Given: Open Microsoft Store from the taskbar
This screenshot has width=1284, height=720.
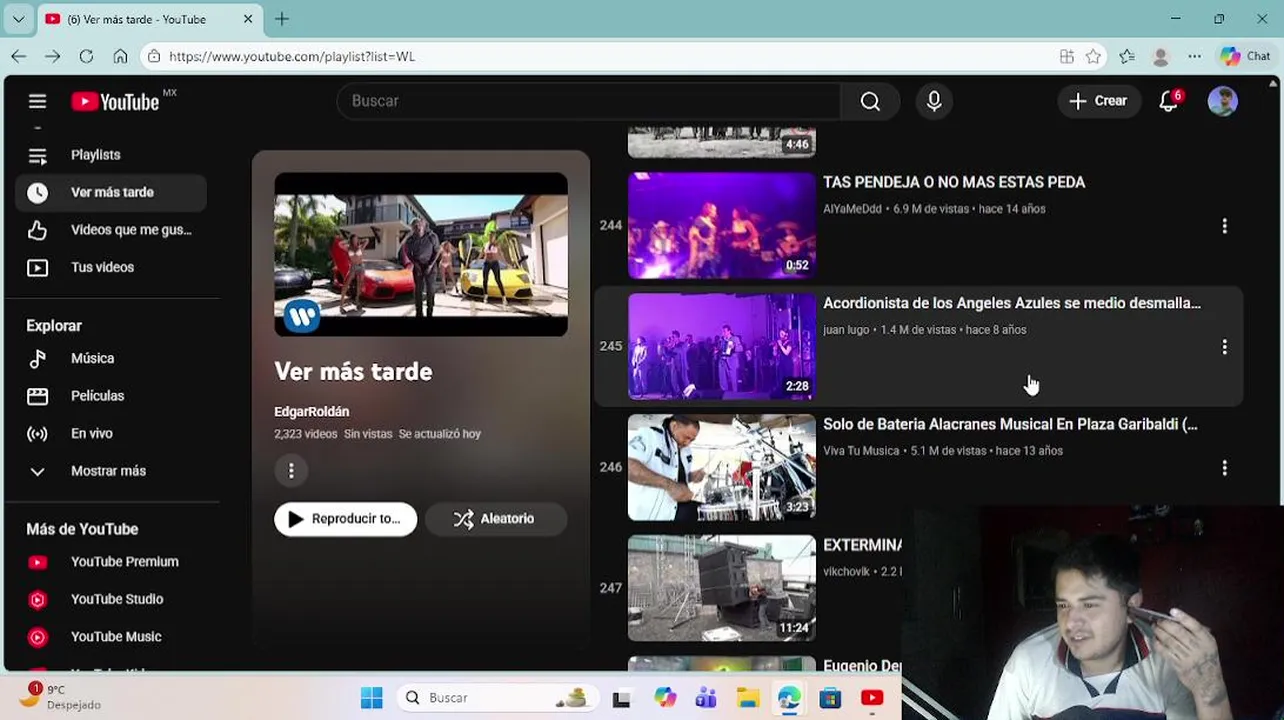Looking at the screenshot, I should pyautogui.click(x=830, y=698).
